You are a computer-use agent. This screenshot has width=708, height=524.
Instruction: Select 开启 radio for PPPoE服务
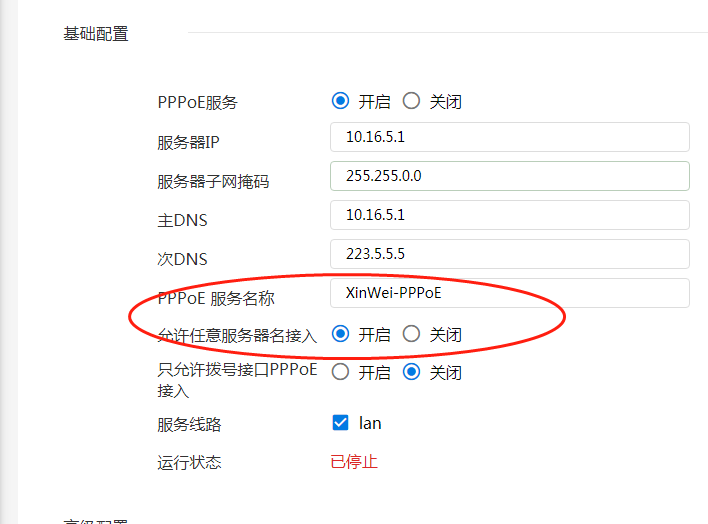pos(340,101)
